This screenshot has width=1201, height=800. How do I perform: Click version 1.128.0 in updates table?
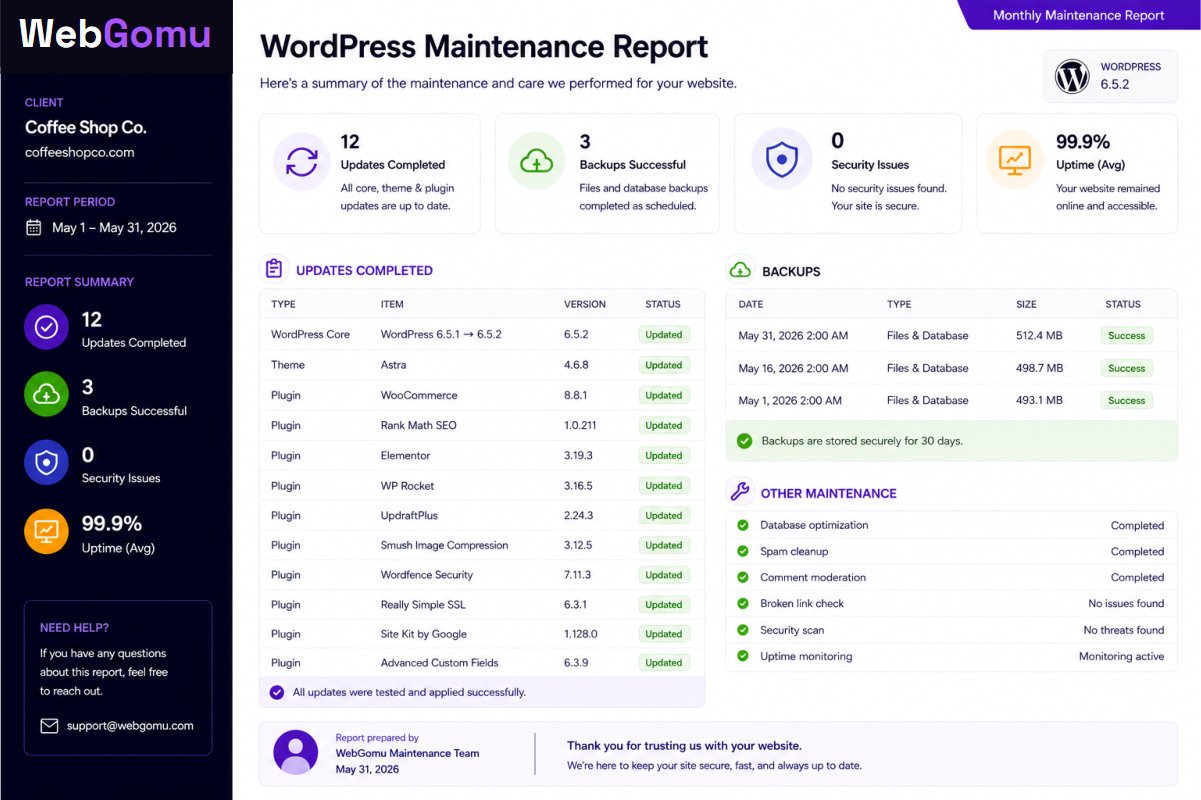581,634
